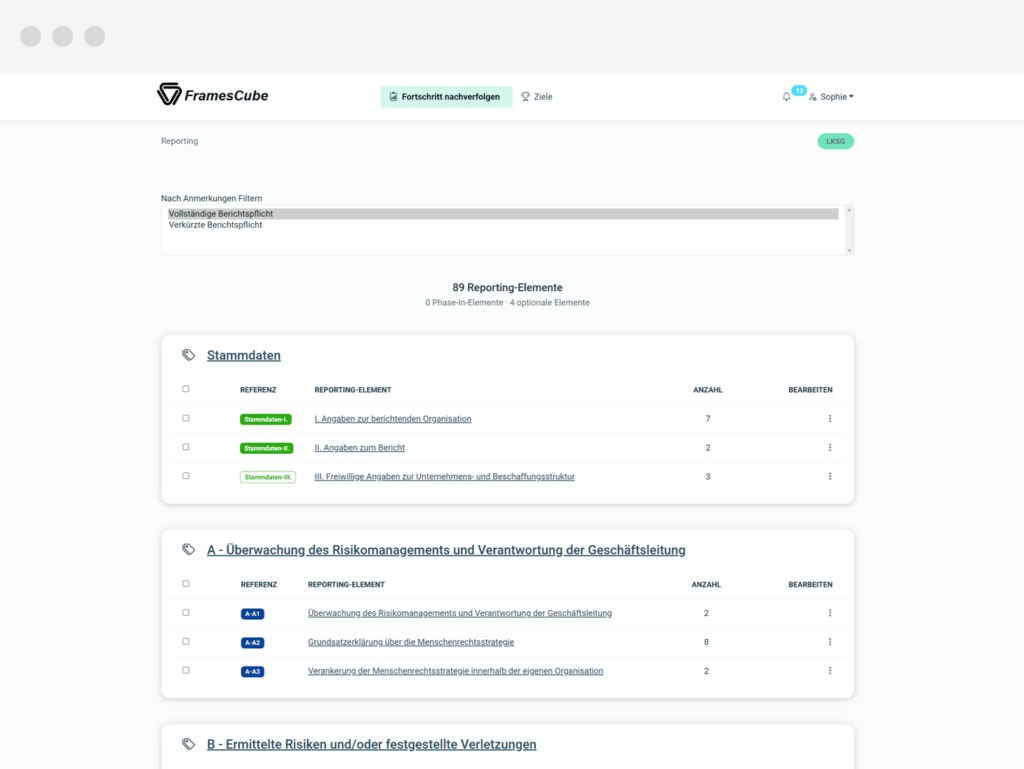1024x769 pixels.
Task: Click the tag icon next to Stammdaten
Action: pos(189,355)
